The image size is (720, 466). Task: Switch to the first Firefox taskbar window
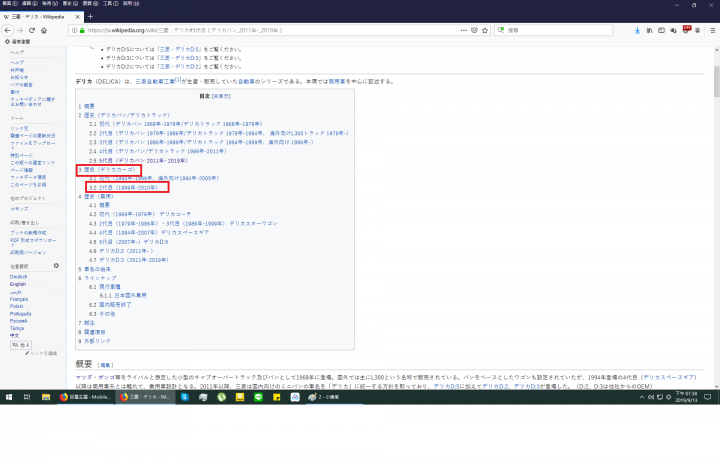(85, 397)
